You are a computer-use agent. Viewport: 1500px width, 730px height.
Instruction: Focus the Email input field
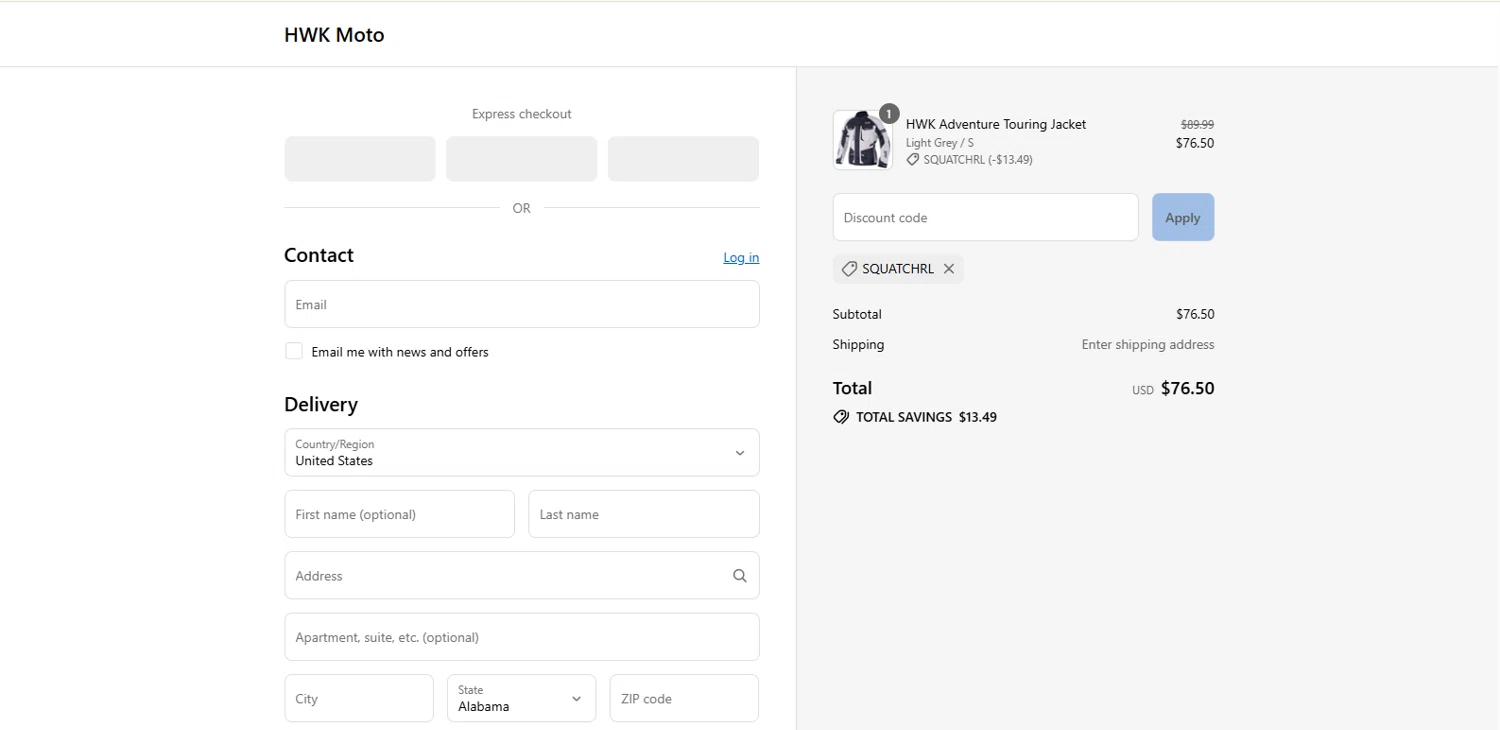[x=521, y=304]
